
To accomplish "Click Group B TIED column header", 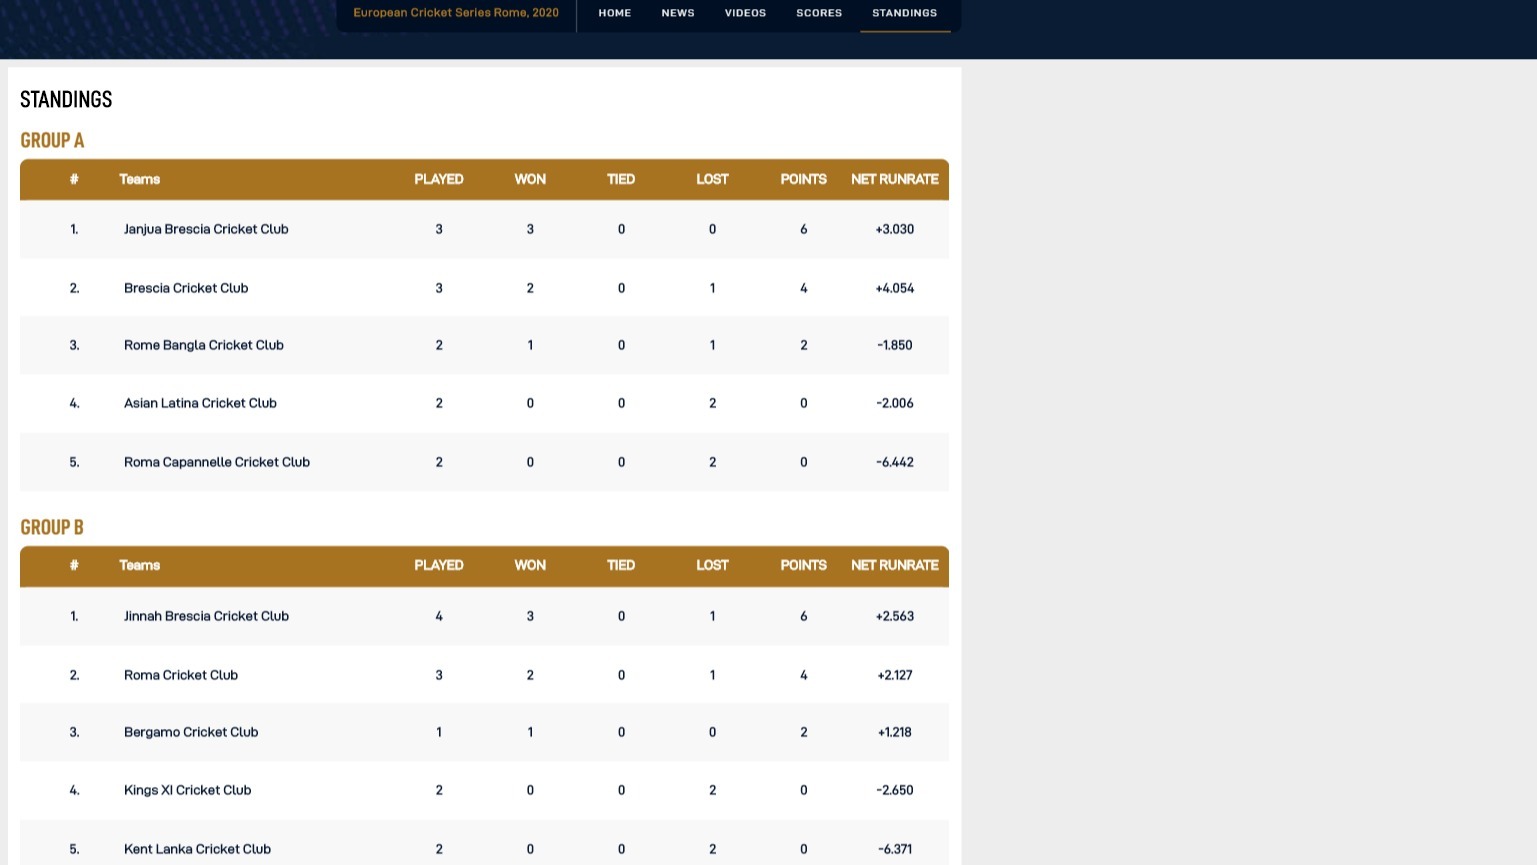I will (x=621, y=565).
